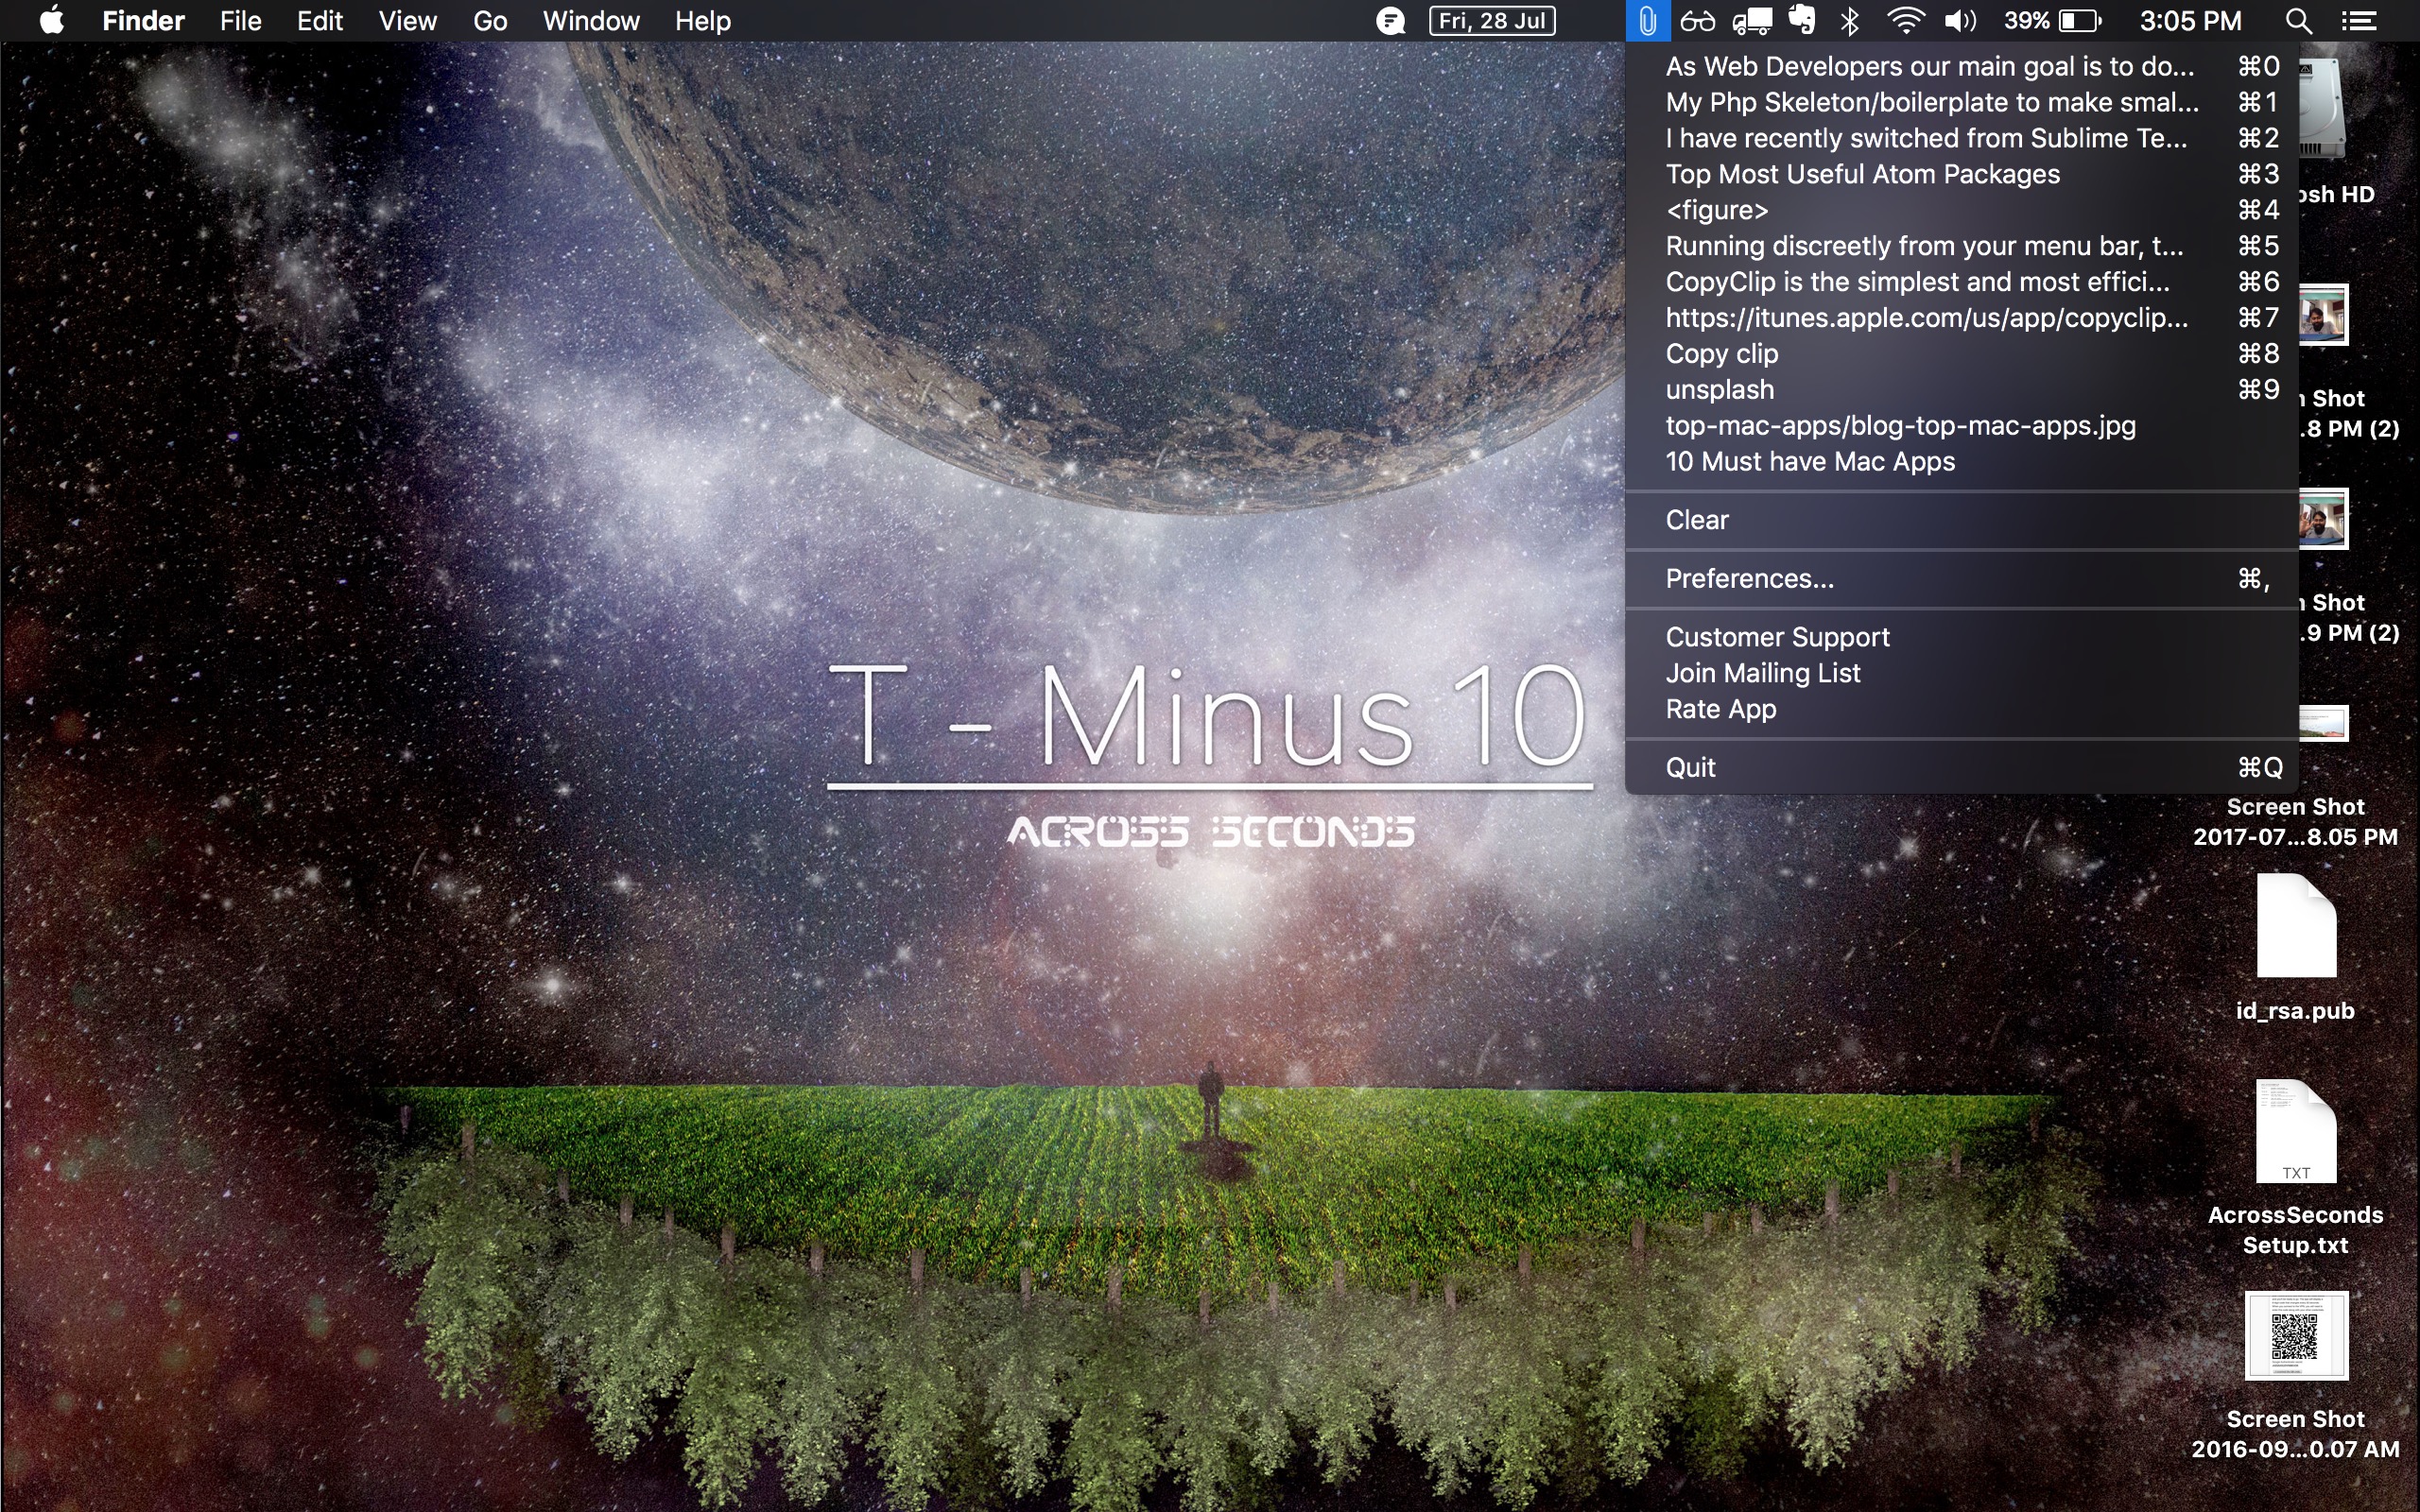Click the notification center icon
This screenshot has width=2420, height=1512.
pos(2360,19)
